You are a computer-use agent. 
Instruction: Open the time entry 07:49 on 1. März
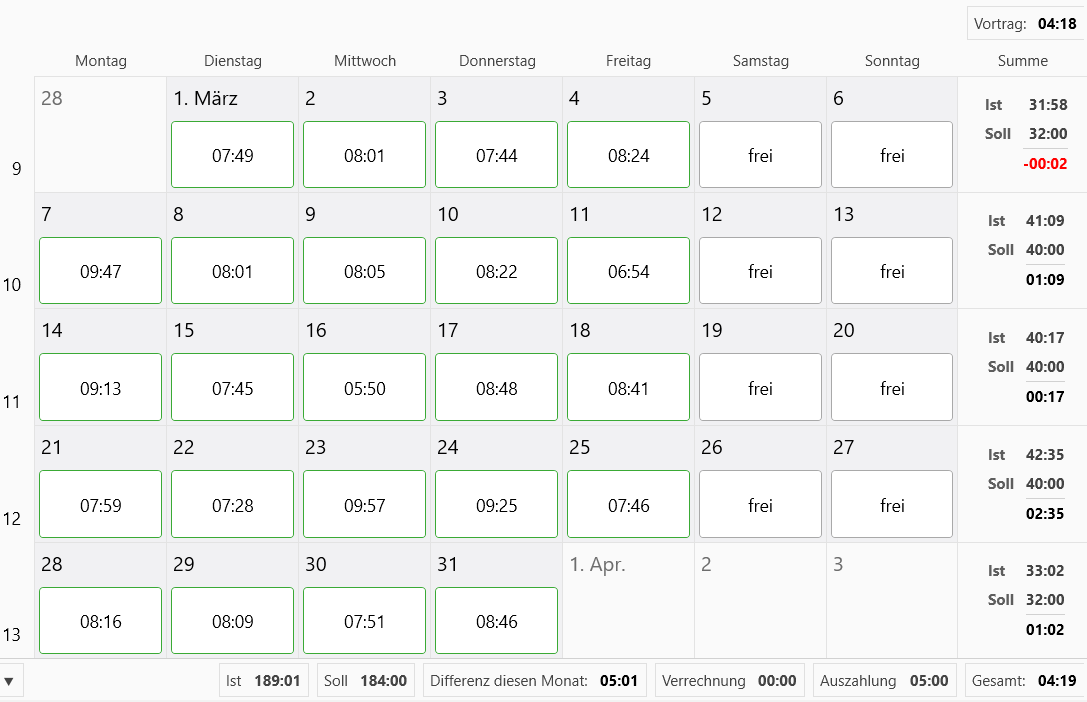[232, 154]
